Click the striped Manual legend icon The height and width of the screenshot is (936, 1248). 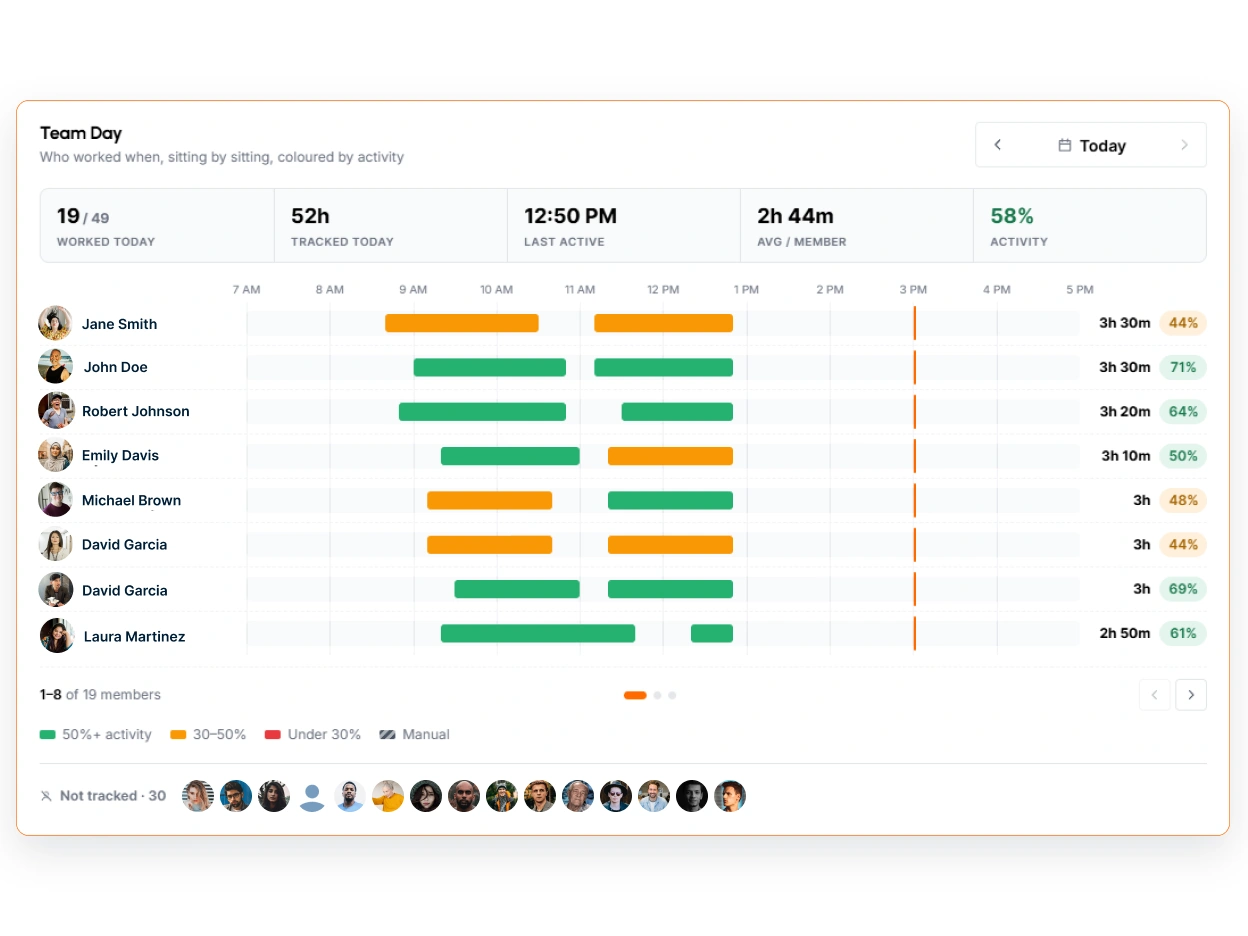click(387, 734)
